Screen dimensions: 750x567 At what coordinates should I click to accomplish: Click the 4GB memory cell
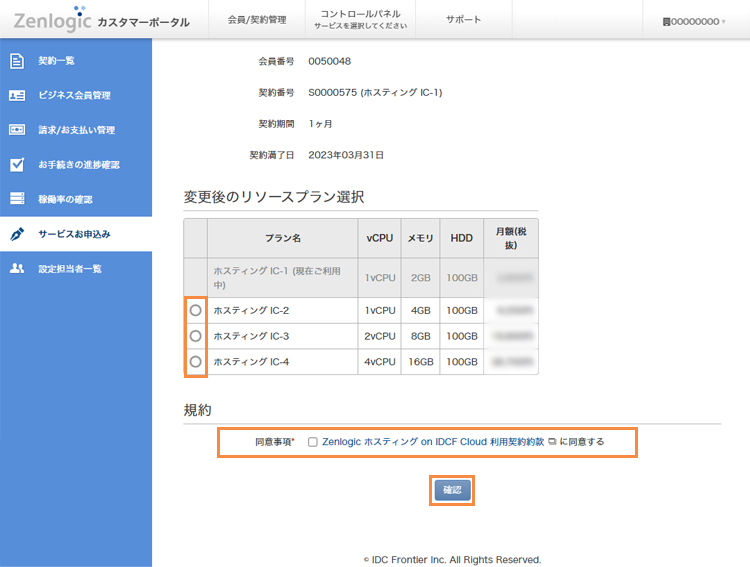tap(420, 311)
